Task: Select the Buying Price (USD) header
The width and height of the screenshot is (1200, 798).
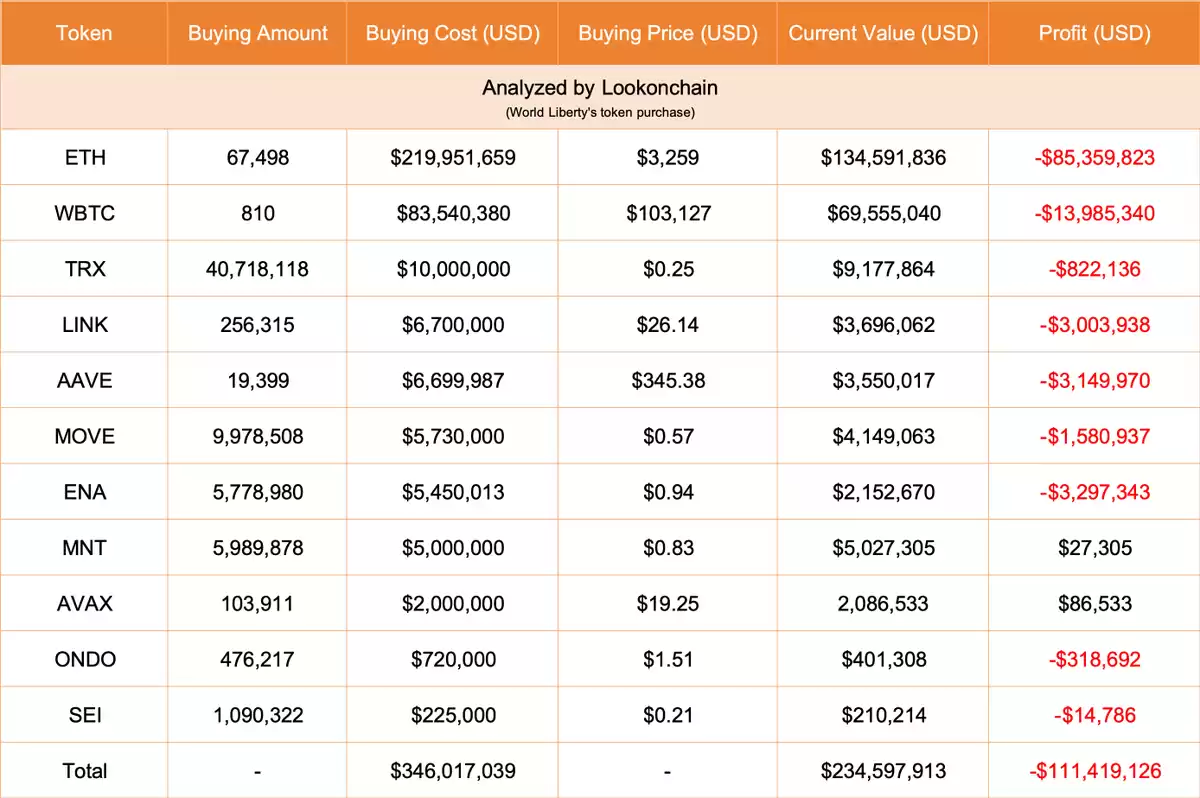Action: click(x=667, y=33)
